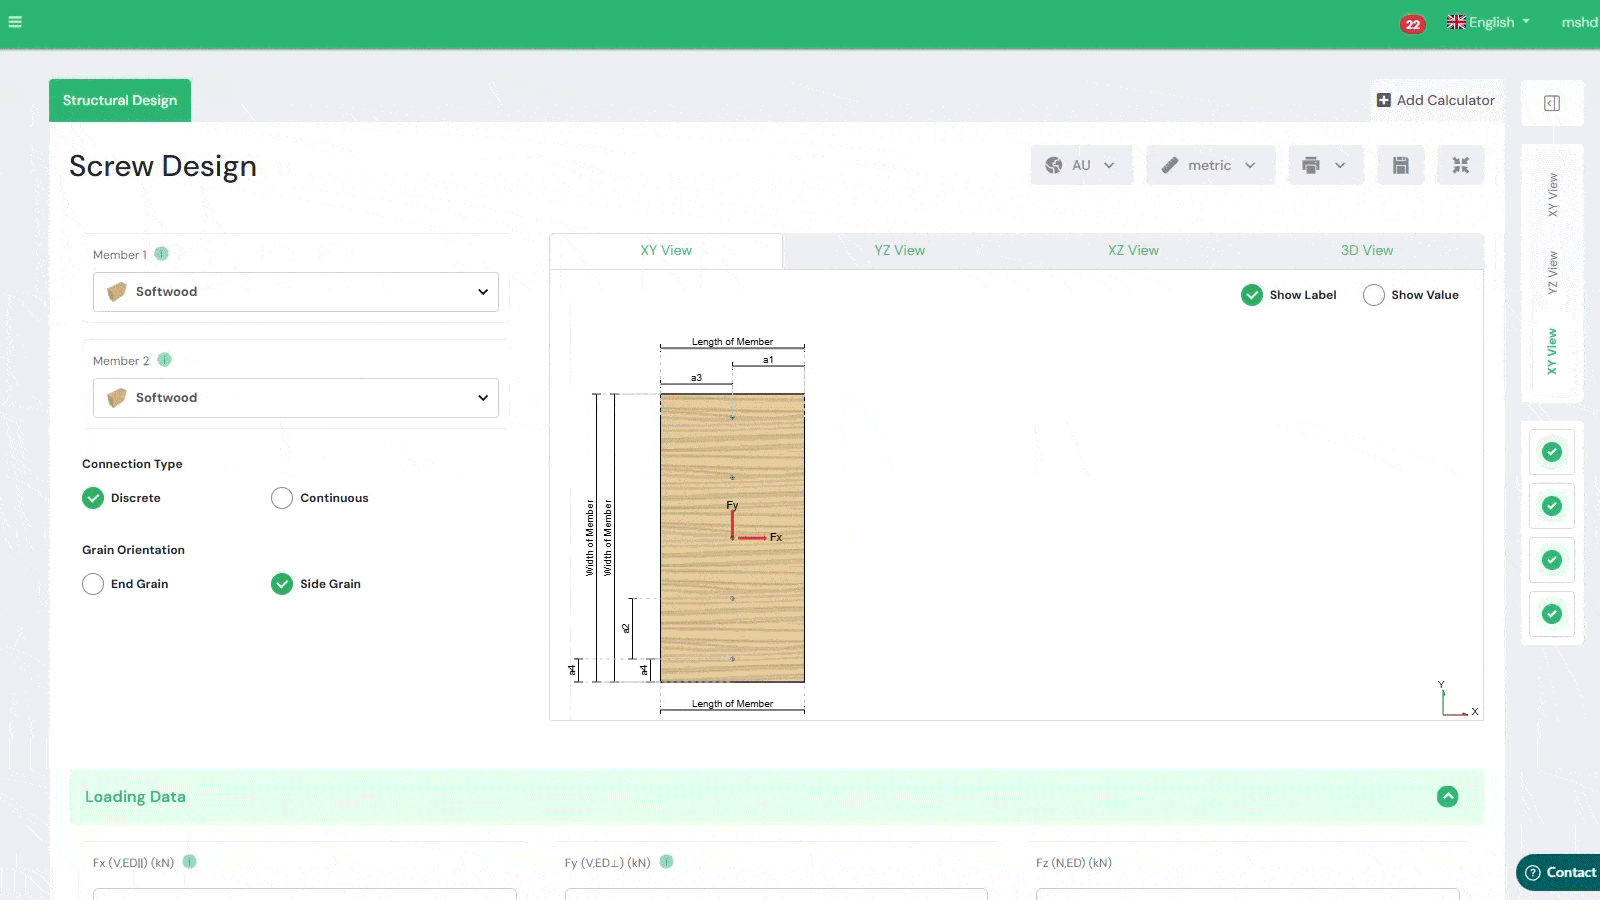The height and width of the screenshot is (900, 1600).
Task: Enable the Show Value option
Action: pyautogui.click(x=1374, y=295)
